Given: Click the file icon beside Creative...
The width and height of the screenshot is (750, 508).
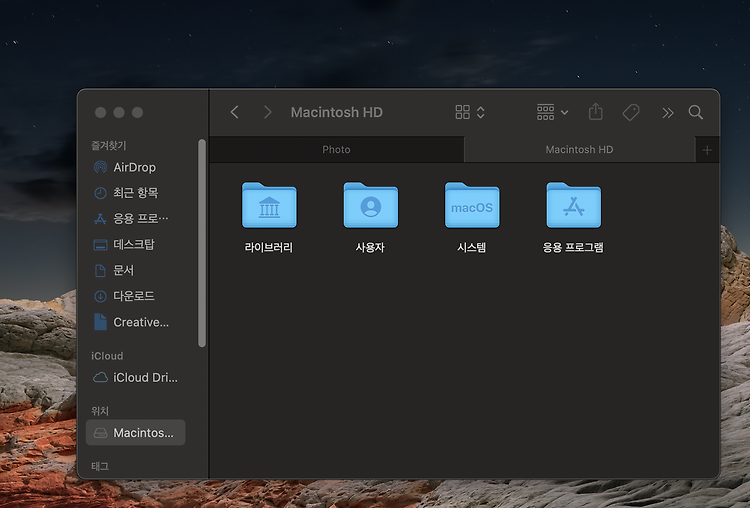Looking at the screenshot, I should (x=100, y=322).
